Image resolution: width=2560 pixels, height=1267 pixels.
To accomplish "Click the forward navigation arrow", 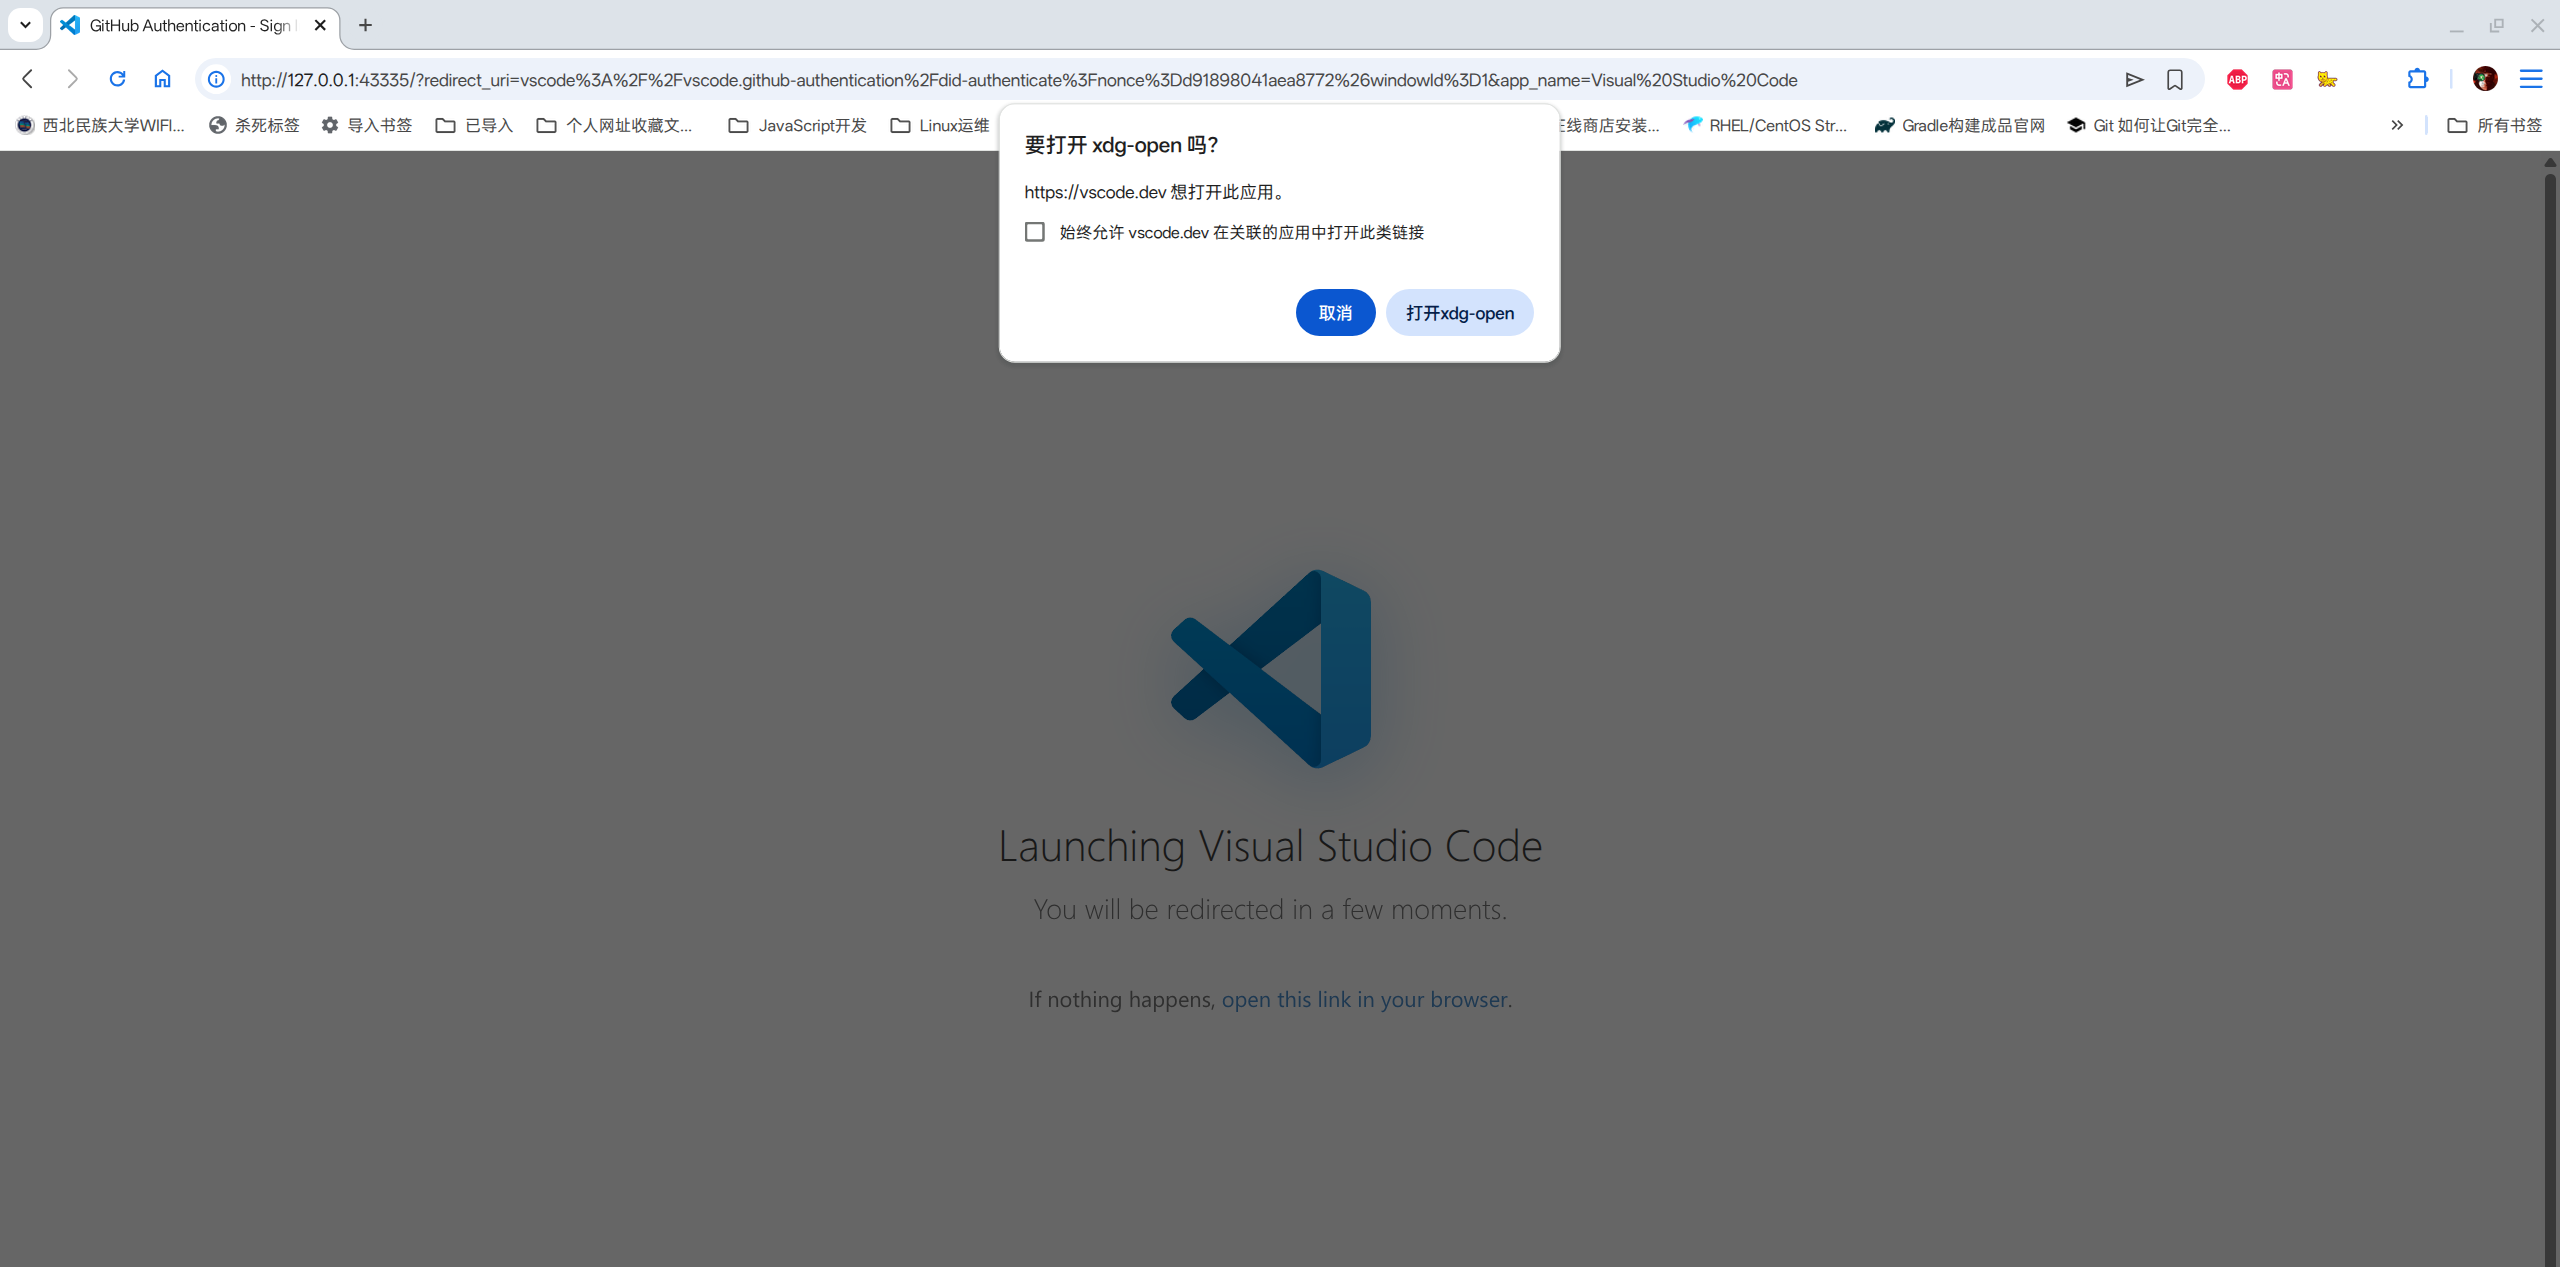I will coord(72,79).
